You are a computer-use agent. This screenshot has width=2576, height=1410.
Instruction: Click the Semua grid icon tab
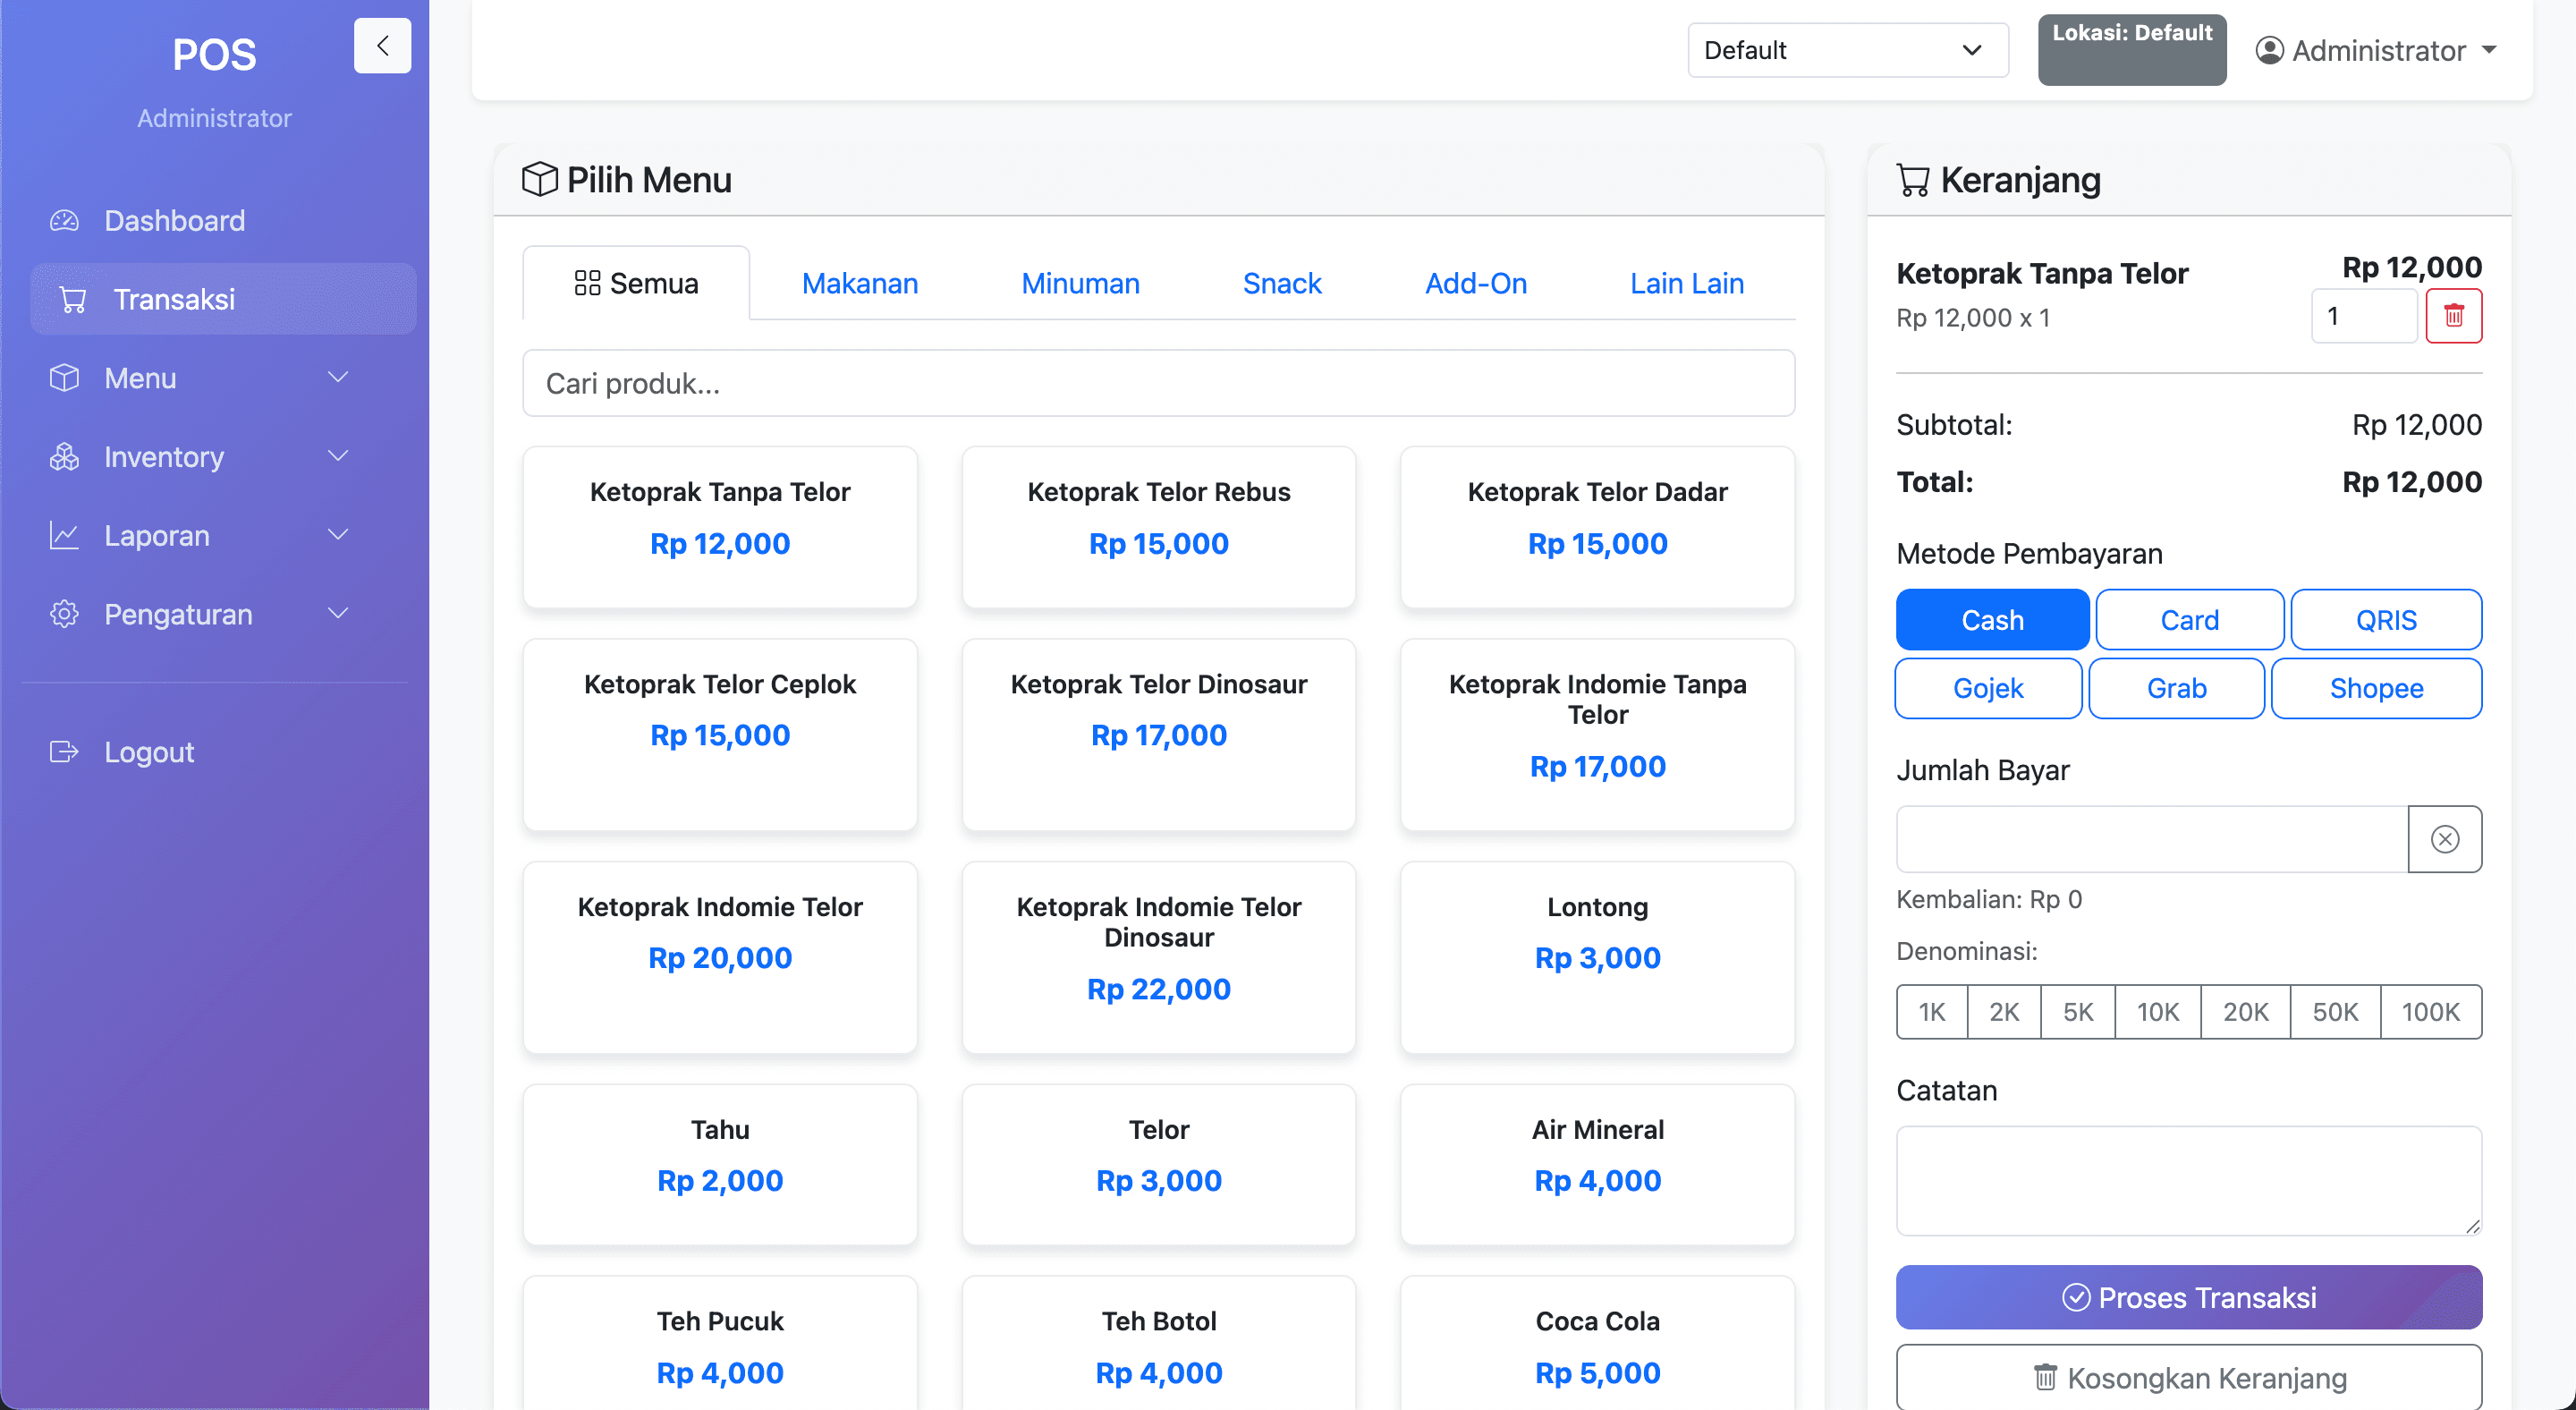[587, 283]
